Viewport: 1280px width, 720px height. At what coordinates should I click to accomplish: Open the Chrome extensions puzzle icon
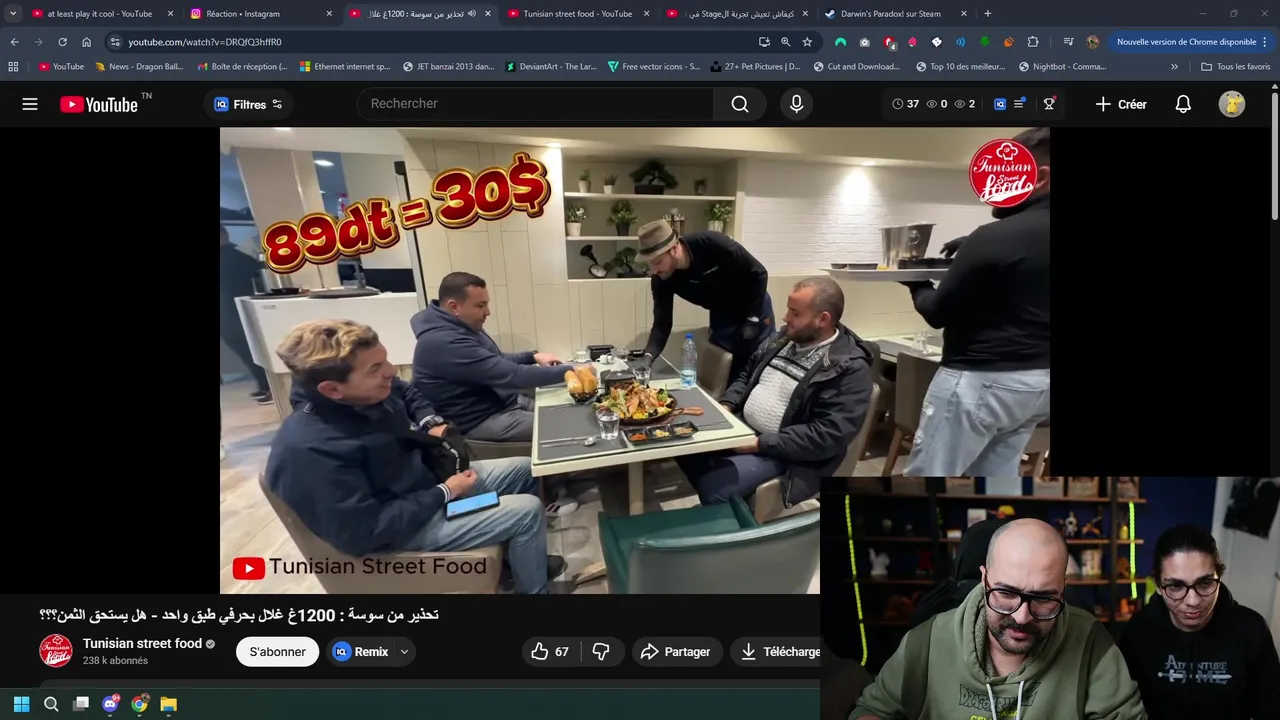pyautogui.click(x=1033, y=42)
